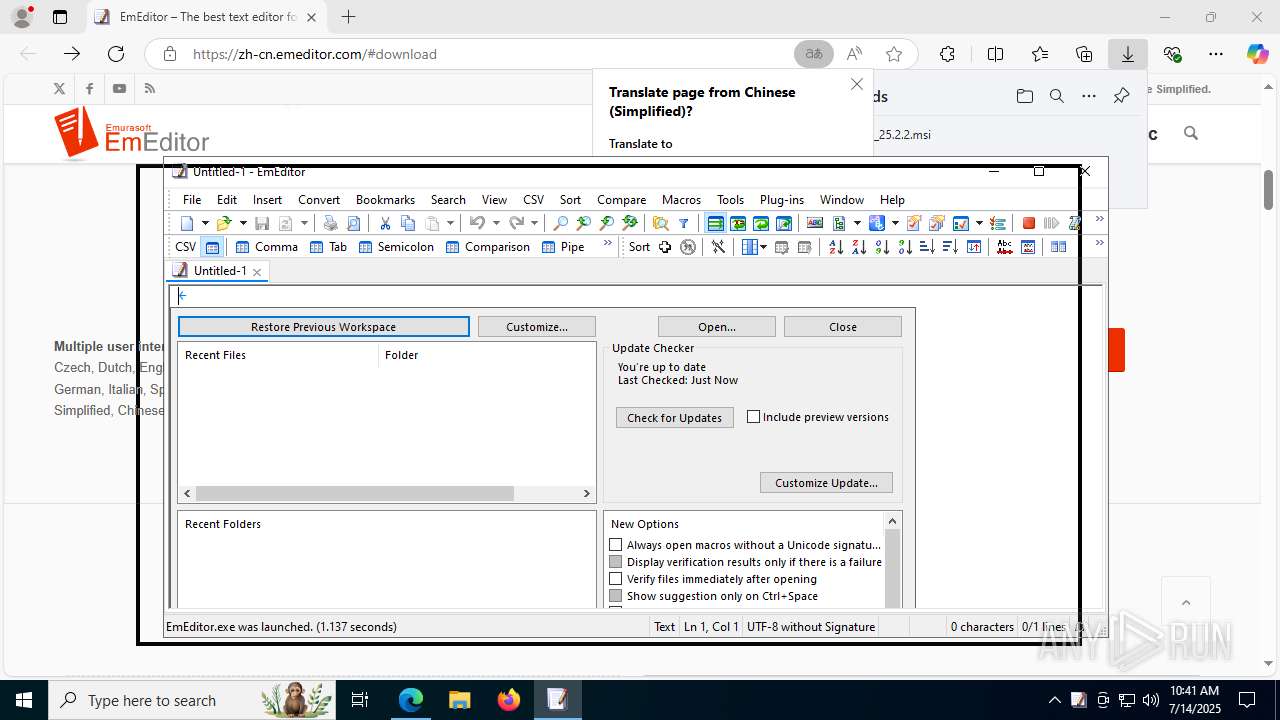Expand the Paste dropdown arrow
Image resolution: width=1280 pixels, height=720 pixels.
451,223
